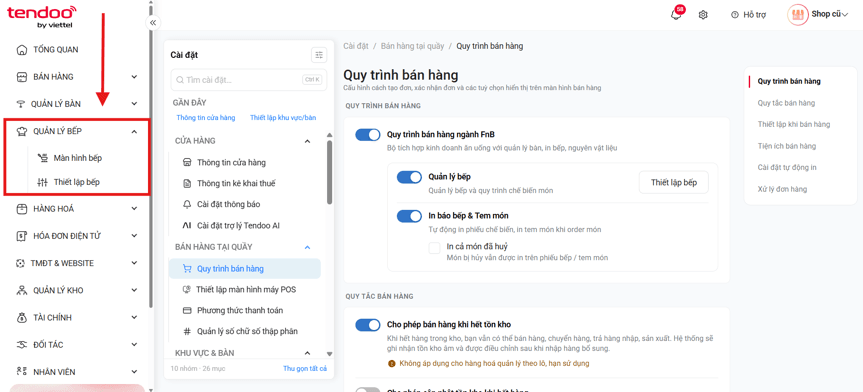Screen dimensions: 863x392
Task: Check the In cả món đã huỷ checkbox
Action: [434, 248]
